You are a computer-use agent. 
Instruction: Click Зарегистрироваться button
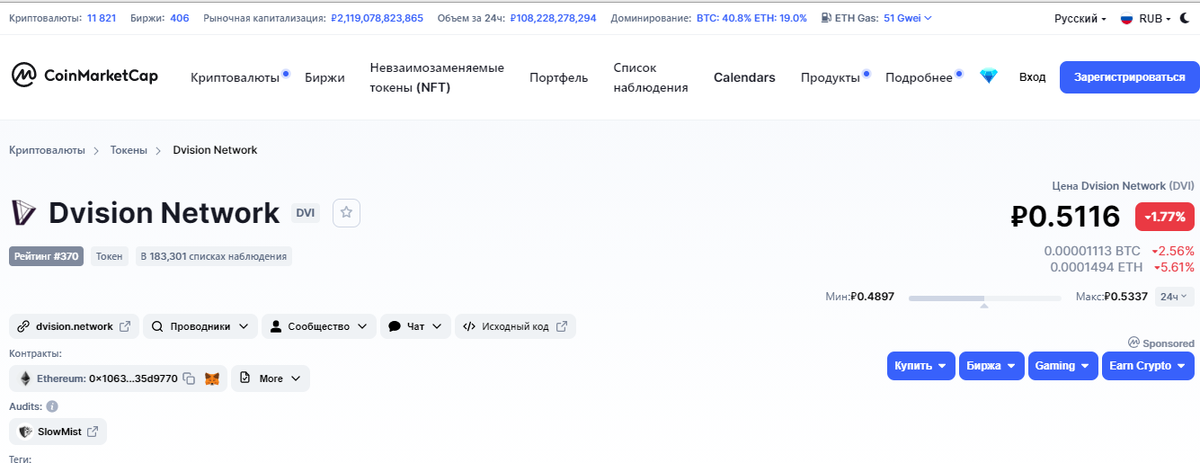pos(1129,77)
